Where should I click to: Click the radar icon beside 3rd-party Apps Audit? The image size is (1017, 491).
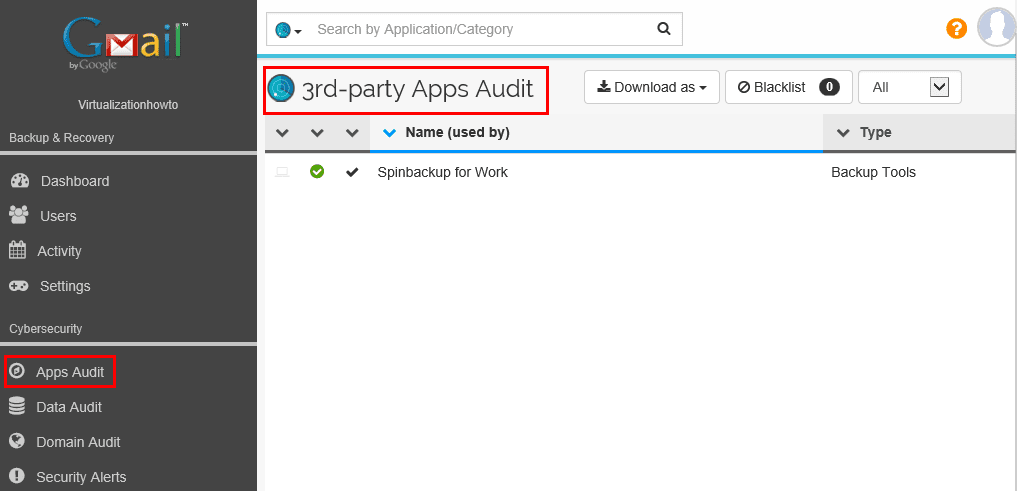(x=282, y=89)
